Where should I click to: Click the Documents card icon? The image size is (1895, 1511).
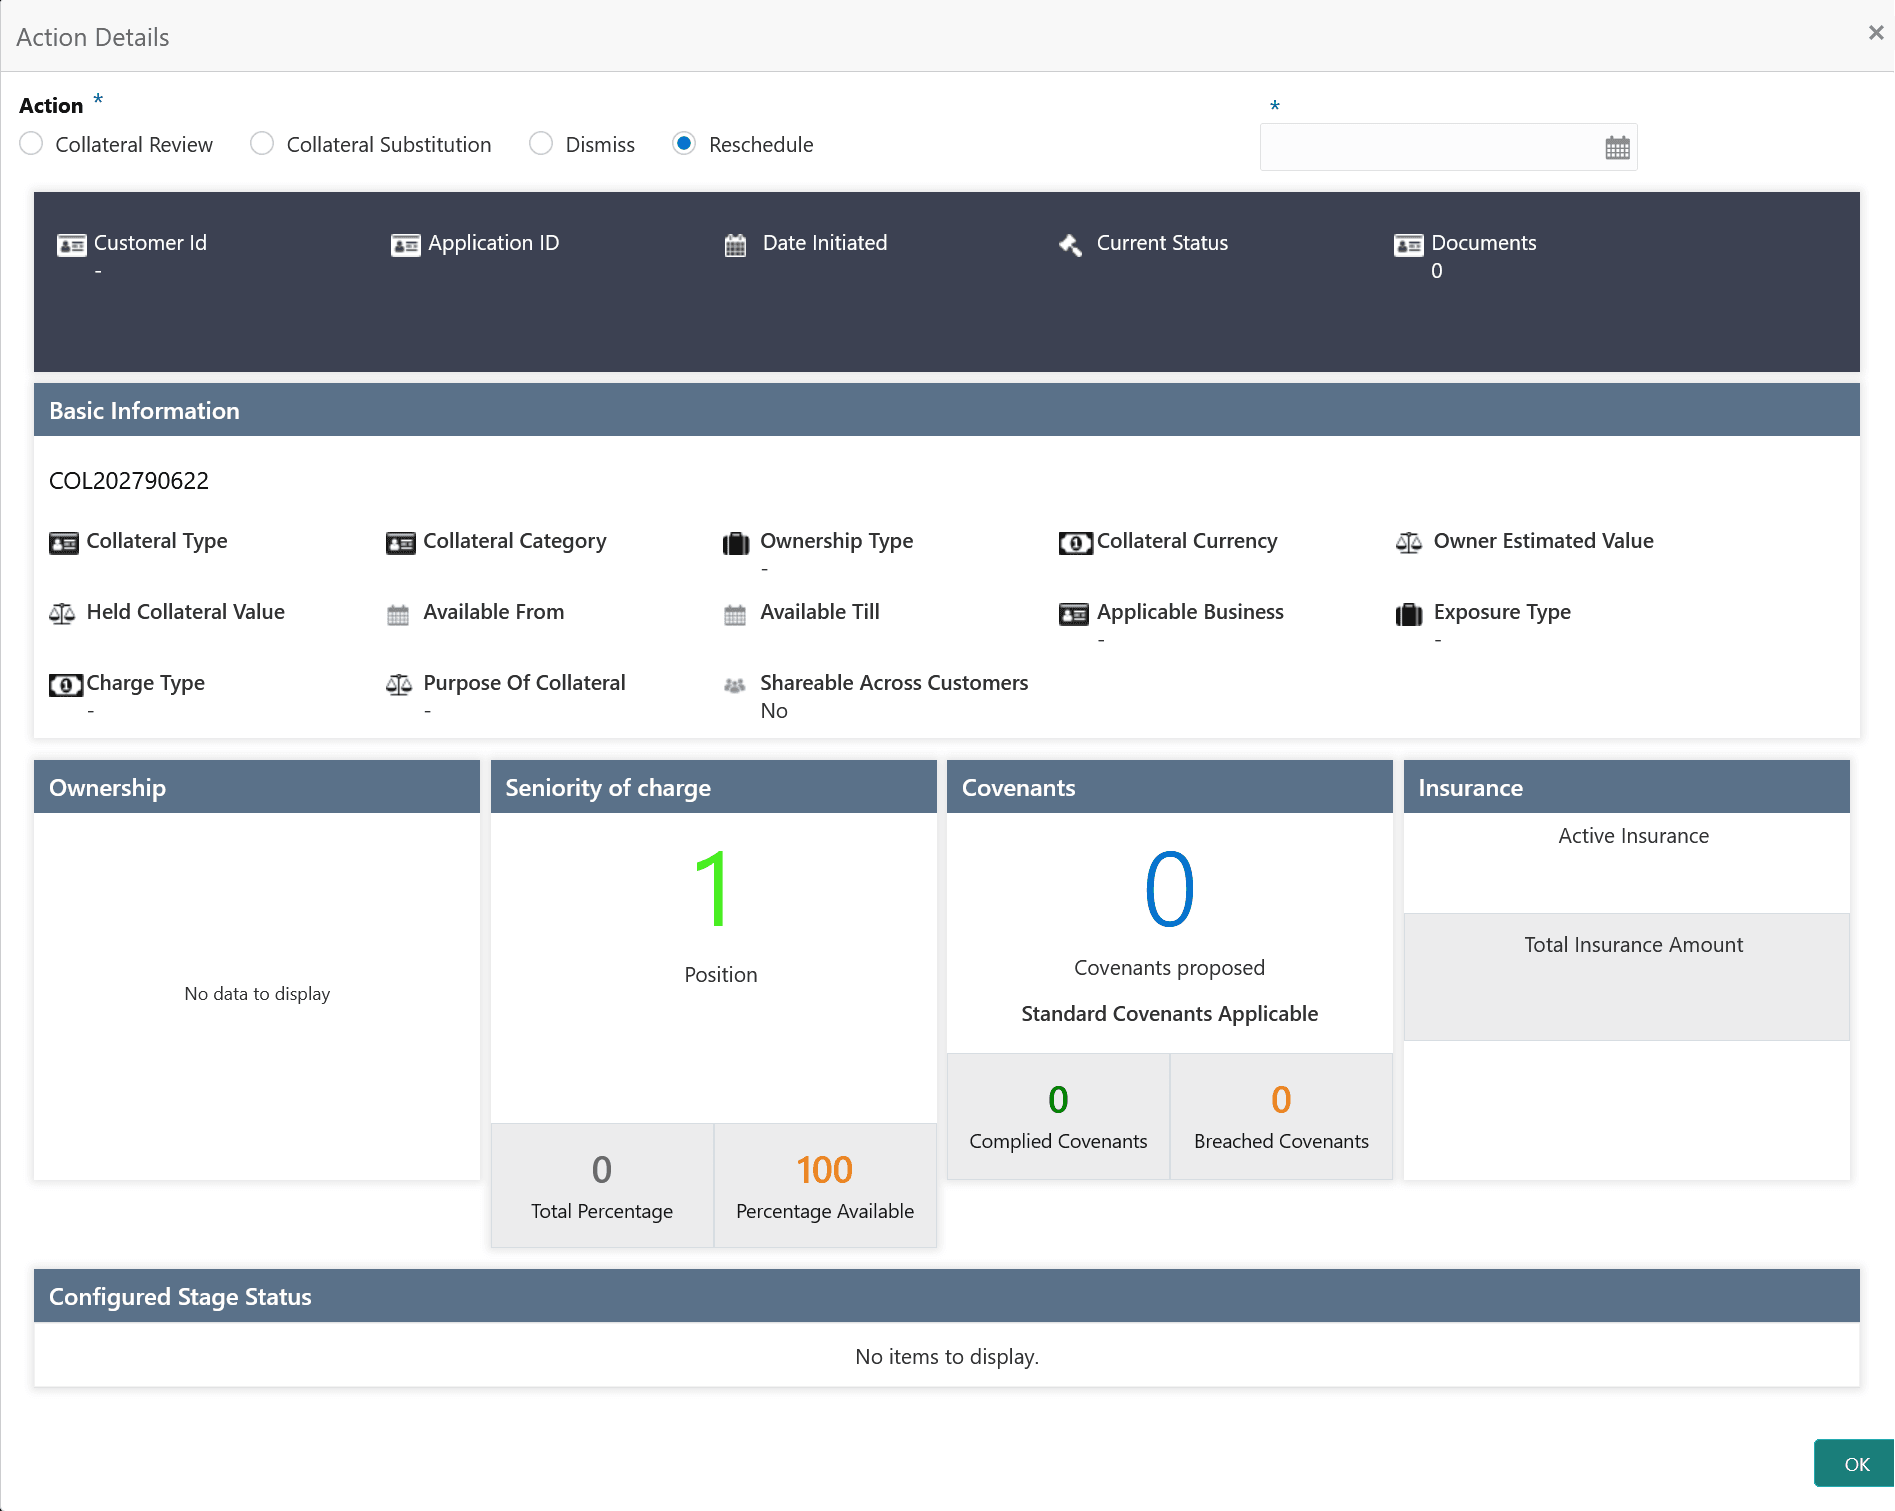[1408, 245]
